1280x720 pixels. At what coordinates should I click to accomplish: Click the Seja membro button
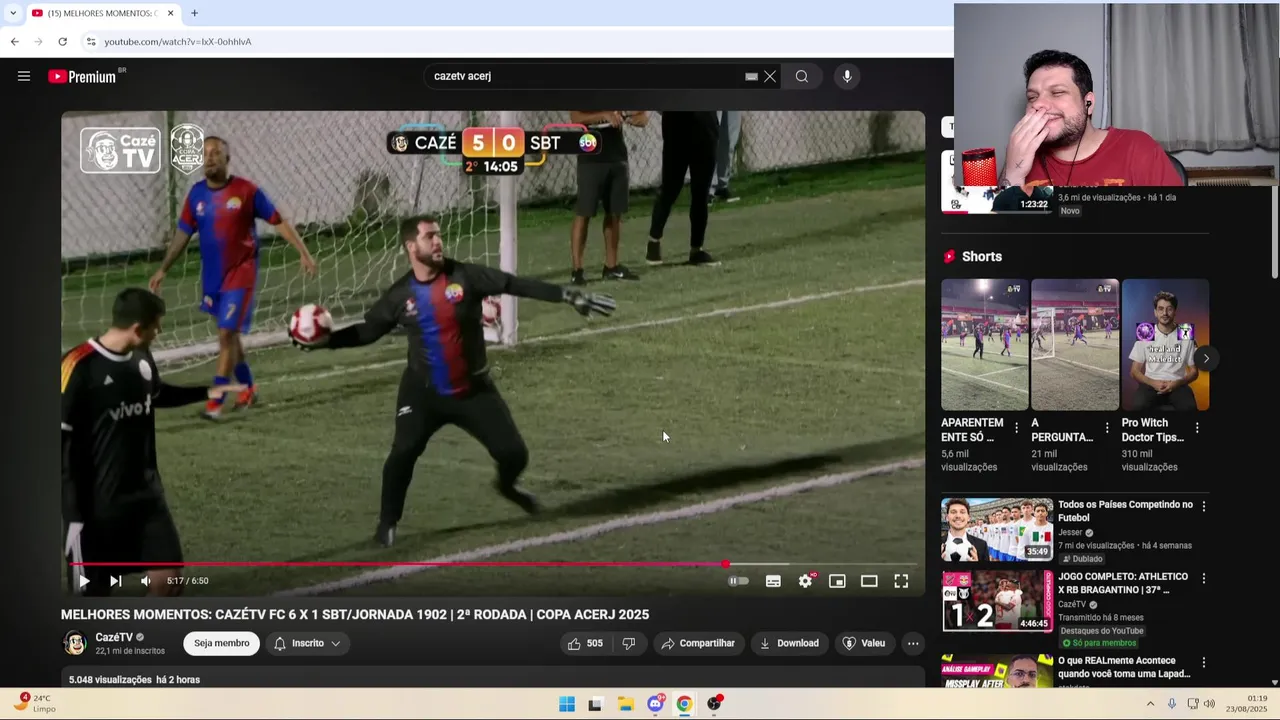click(x=222, y=643)
